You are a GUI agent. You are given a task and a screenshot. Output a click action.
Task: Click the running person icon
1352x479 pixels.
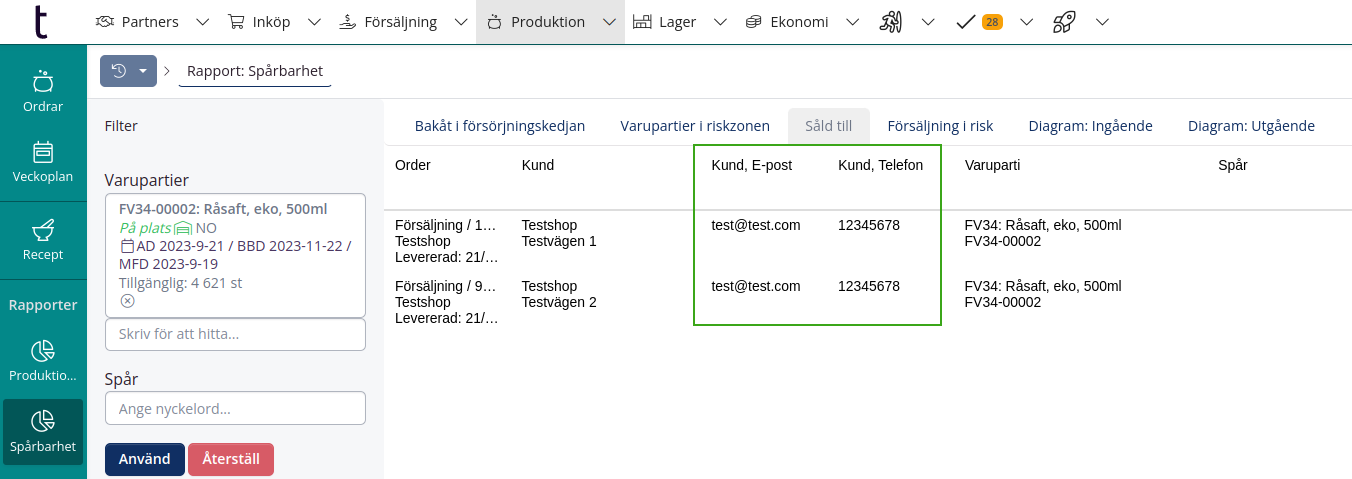tap(891, 22)
